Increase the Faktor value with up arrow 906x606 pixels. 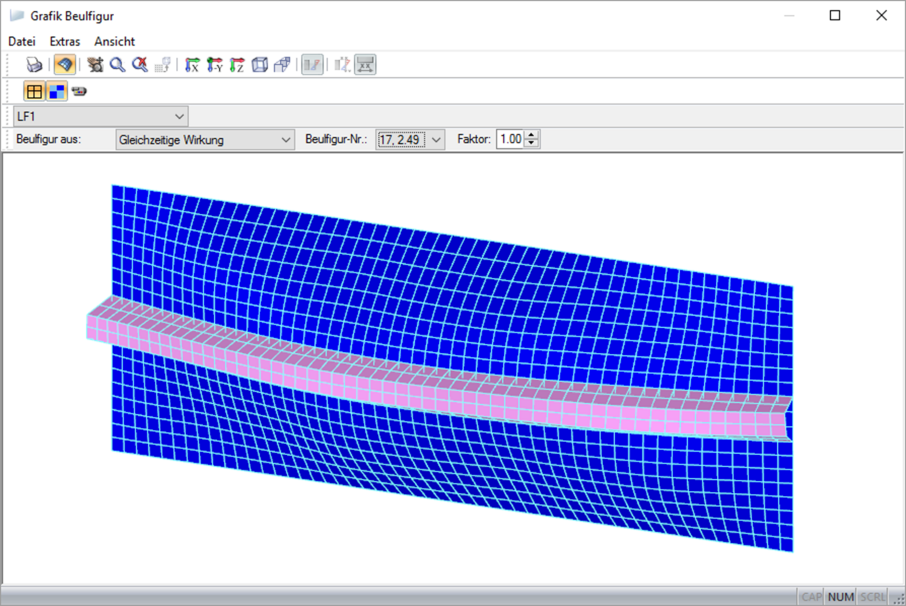pos(532,135)
